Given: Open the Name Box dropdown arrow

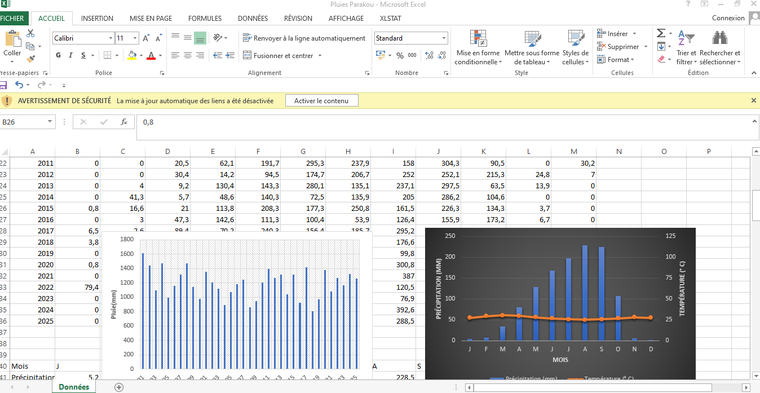Looking at the screenshot, I should (x=50, y=122).
